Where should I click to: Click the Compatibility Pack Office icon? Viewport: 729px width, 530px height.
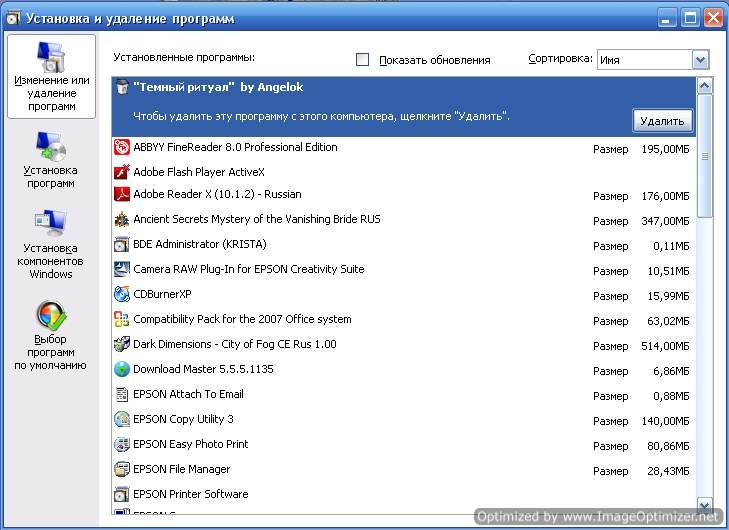point(122,319)
